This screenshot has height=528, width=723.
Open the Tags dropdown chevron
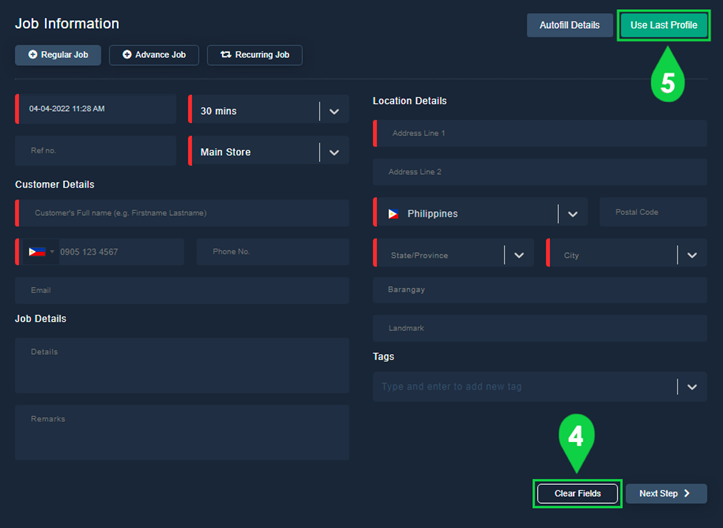pyautogui.click(x=692, y=387)
